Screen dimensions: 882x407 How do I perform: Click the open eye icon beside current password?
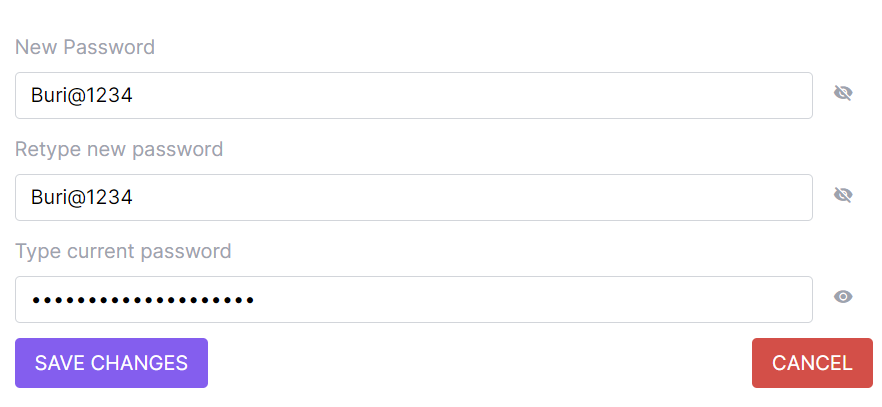tap(843, 297)
